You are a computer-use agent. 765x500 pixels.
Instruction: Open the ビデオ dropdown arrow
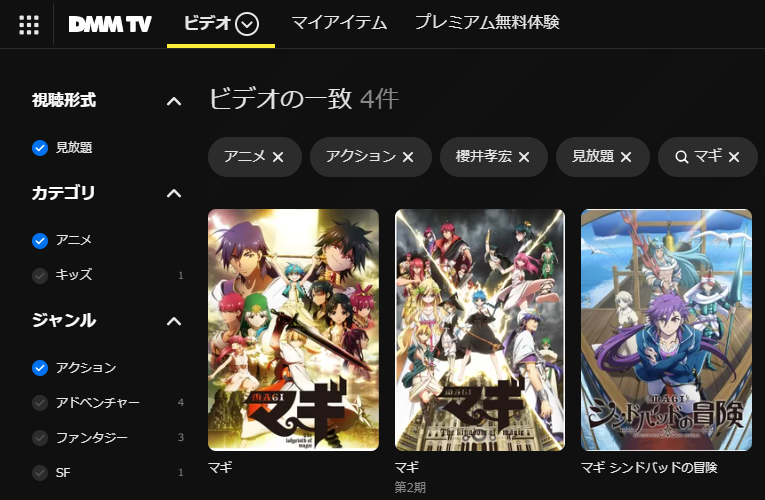(247, 24)
